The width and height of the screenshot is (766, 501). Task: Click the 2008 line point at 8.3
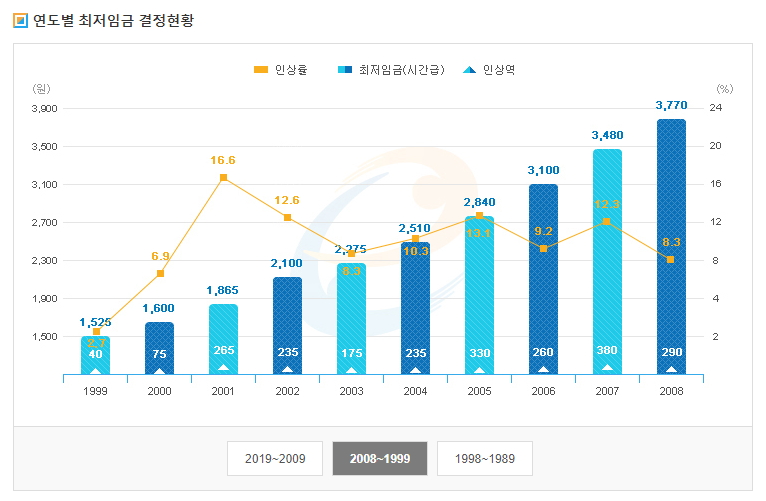click(x=671, y=259)
